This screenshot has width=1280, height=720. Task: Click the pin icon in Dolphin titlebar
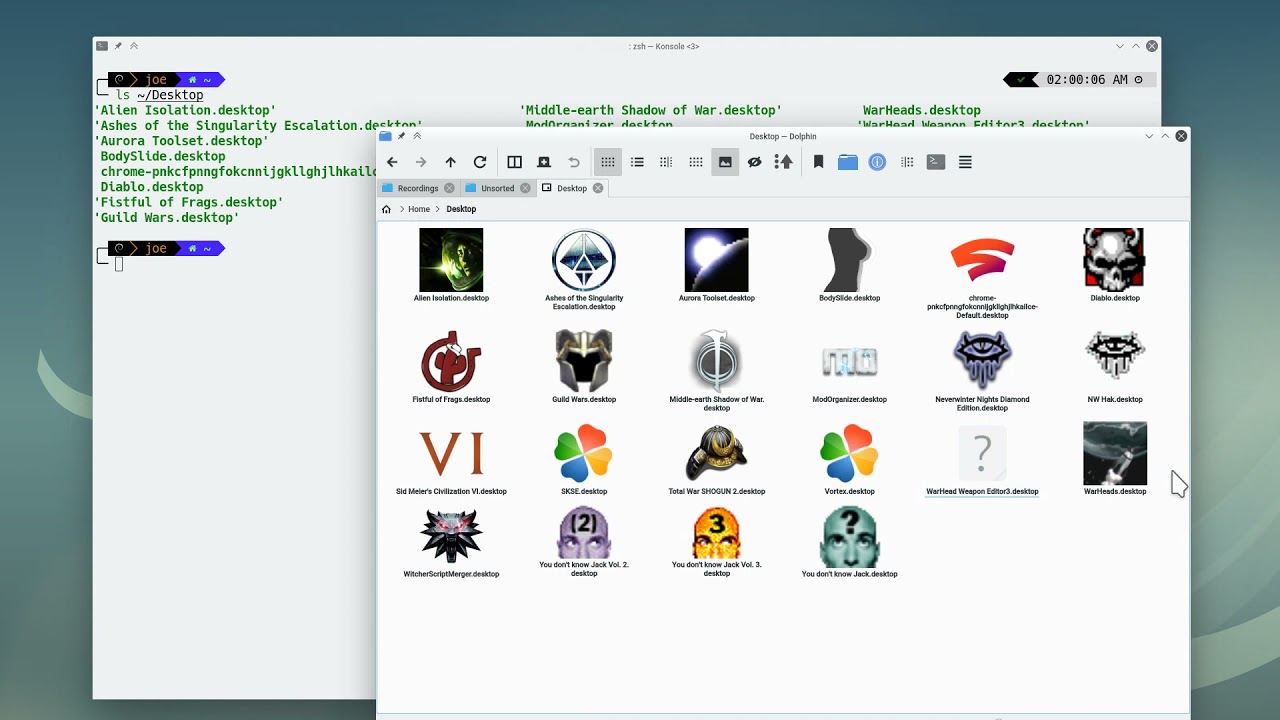coord(401,136)
